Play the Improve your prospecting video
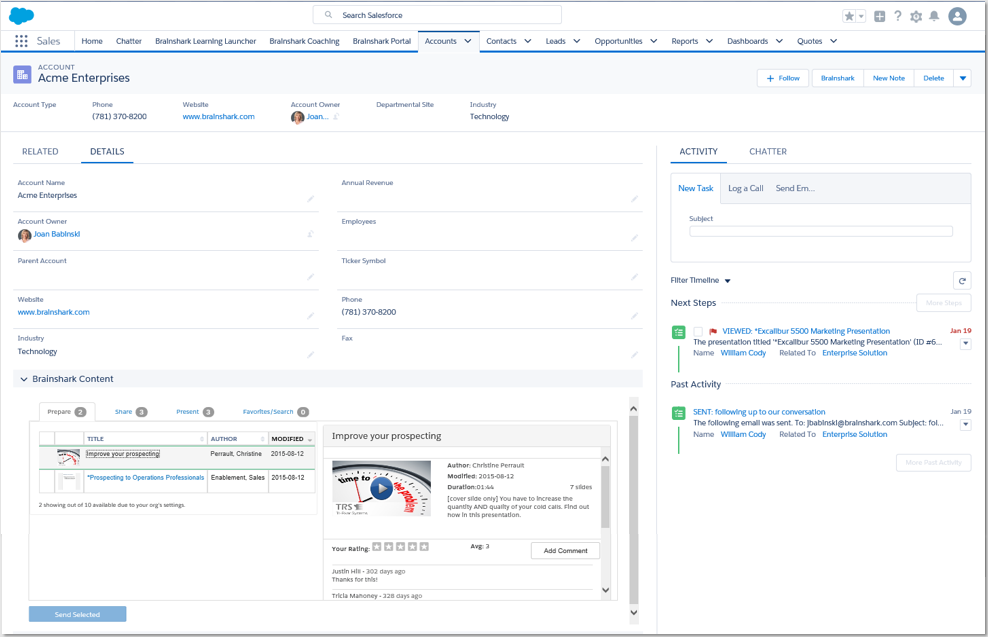The height and width of the screenshot is (637, 988). (381, 488)
